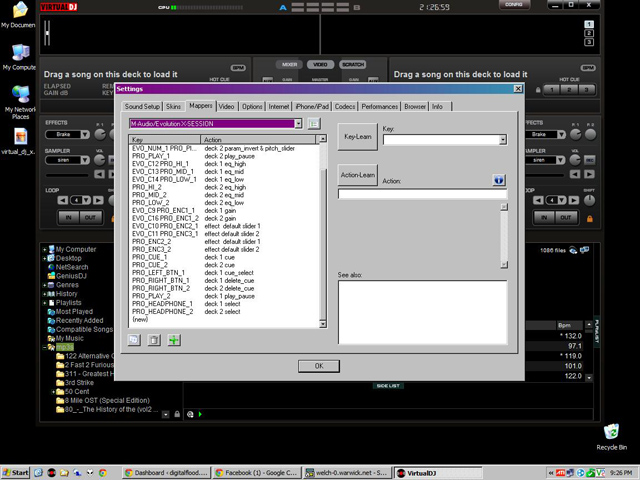The height and width of the screenshot is (480, 640).
Task: Click the left deck BPM button
Action: (238, 68)
